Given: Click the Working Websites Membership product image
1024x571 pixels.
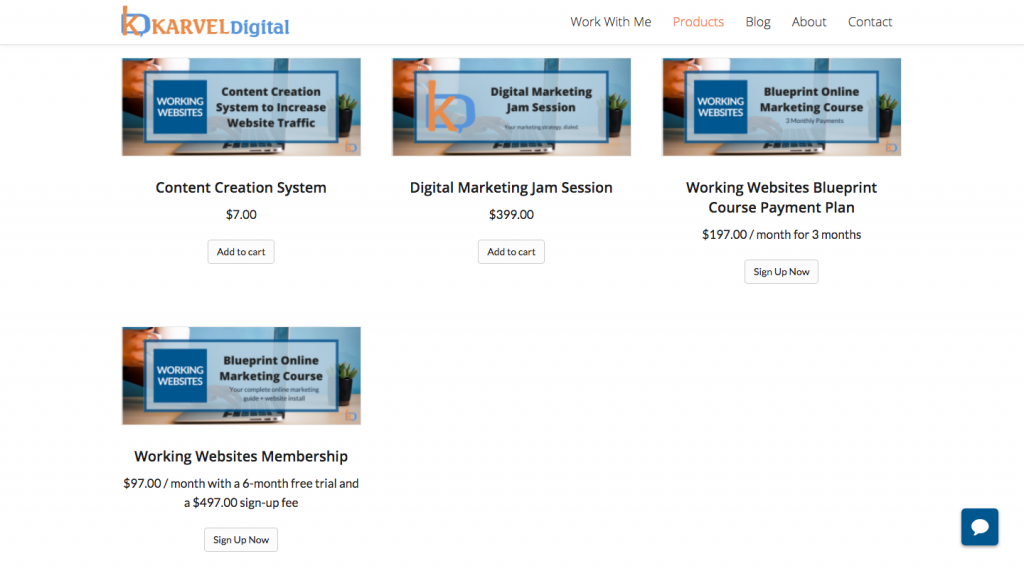Looking at the screenshot, I should click(241, 376).
